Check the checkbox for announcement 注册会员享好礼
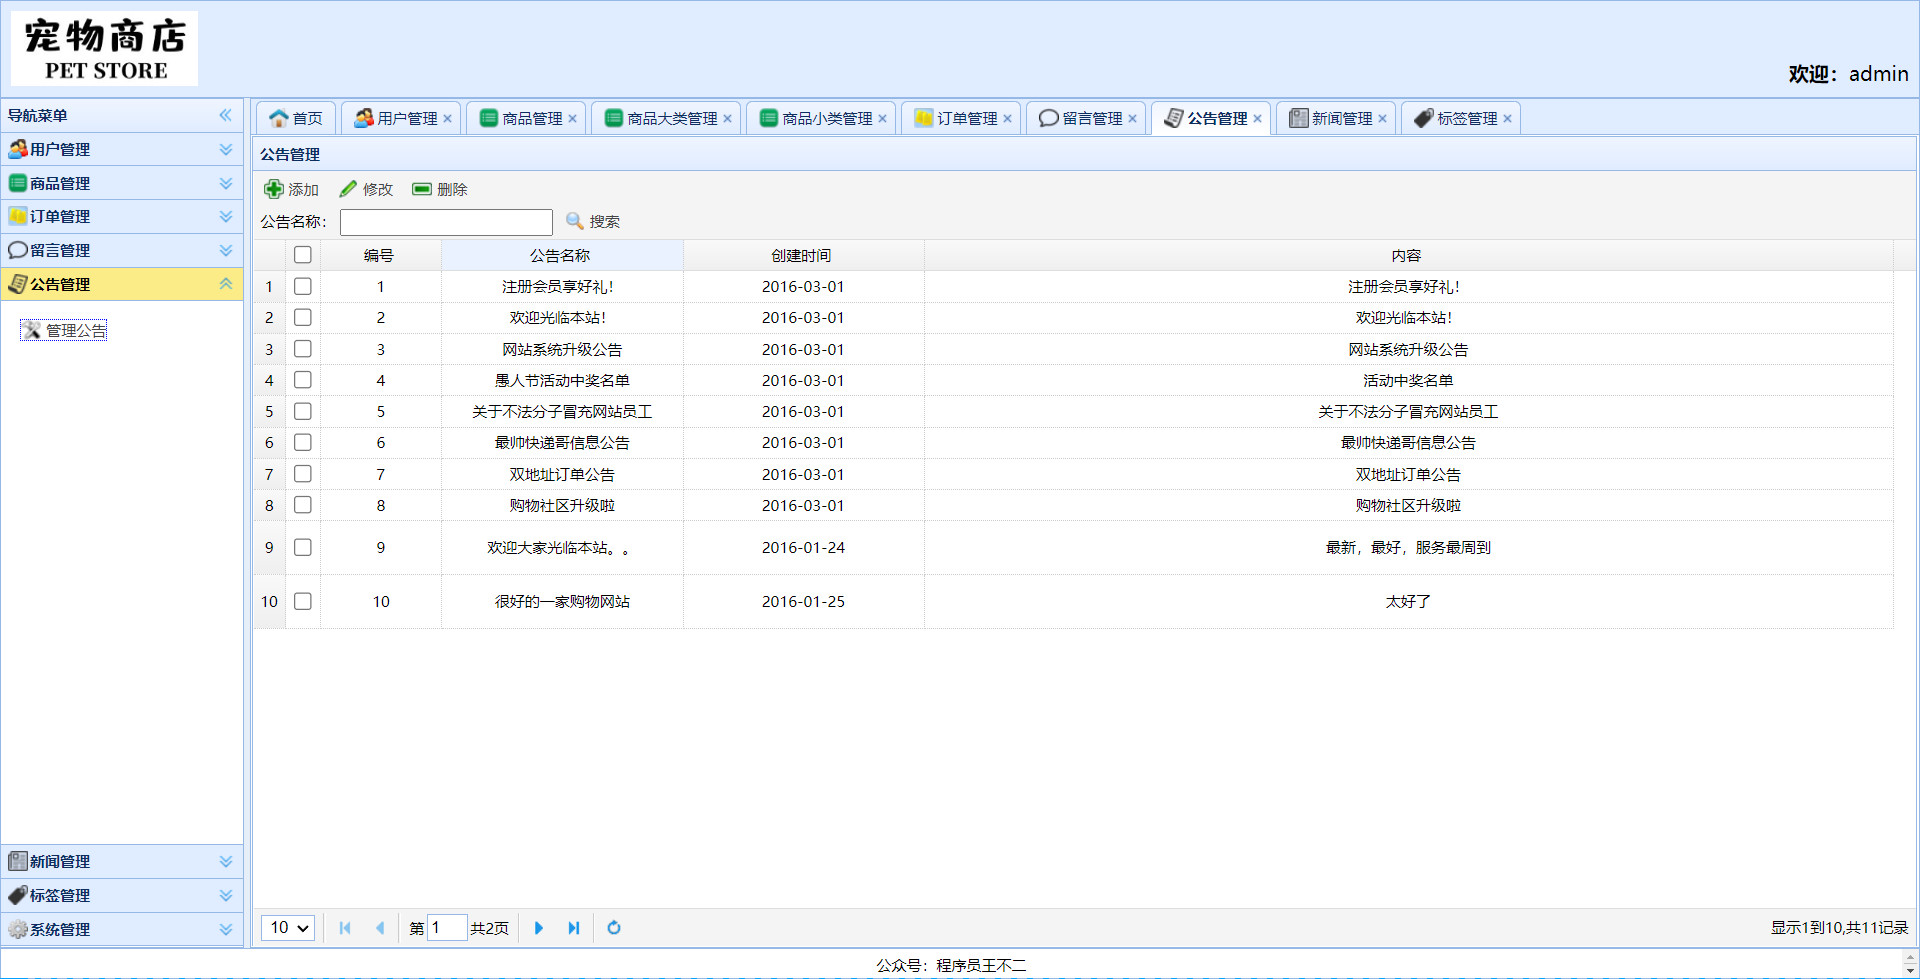Screen dimensions: 1920x979 tap(303, 286)
